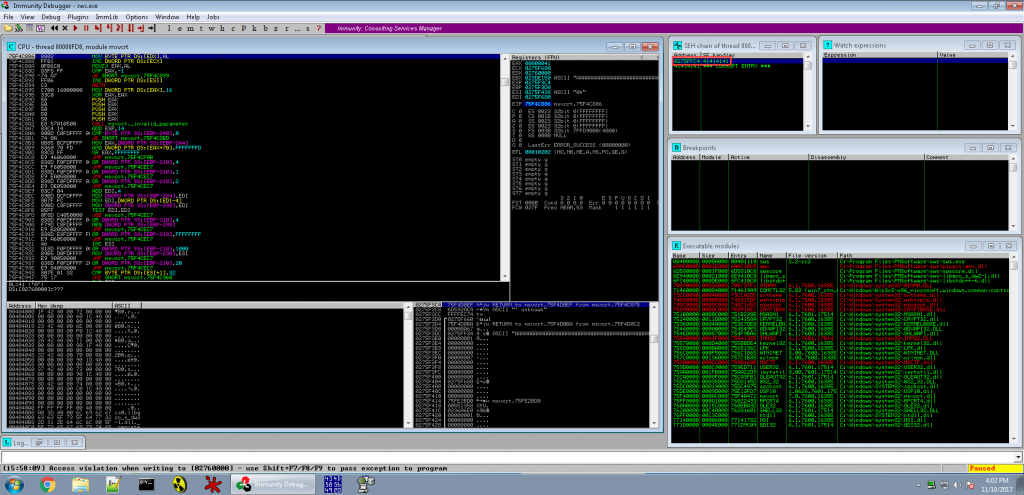Show Run trace via '...' toolbar item
The height and width of the screenshot is (495, 1024).
coord(297,29)
